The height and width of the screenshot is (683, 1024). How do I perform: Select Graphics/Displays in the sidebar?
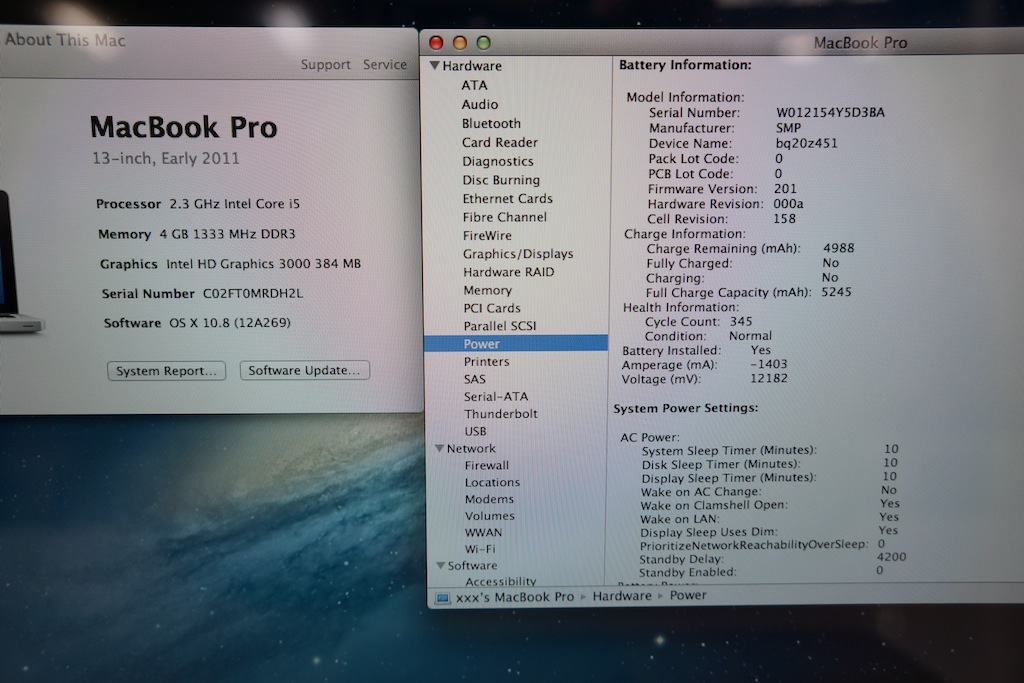point(518,254)
